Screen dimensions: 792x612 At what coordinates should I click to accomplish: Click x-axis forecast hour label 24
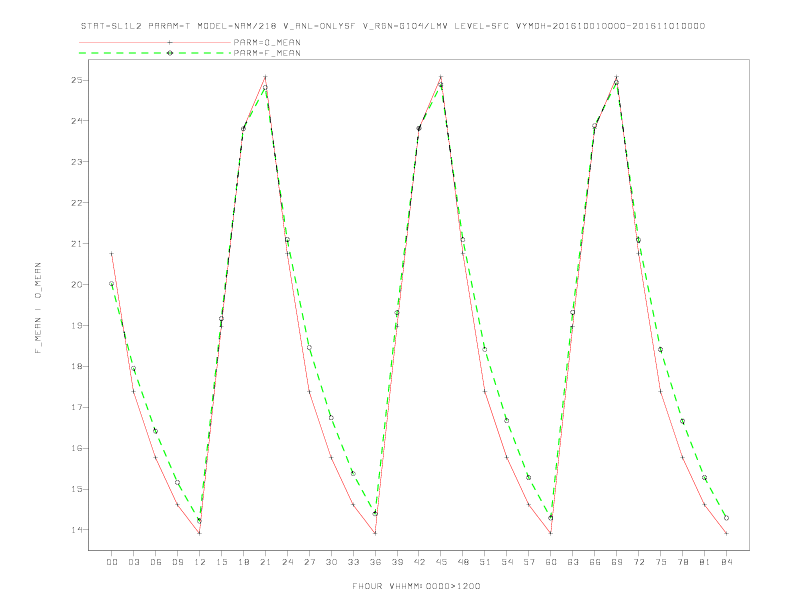point(287,562)
